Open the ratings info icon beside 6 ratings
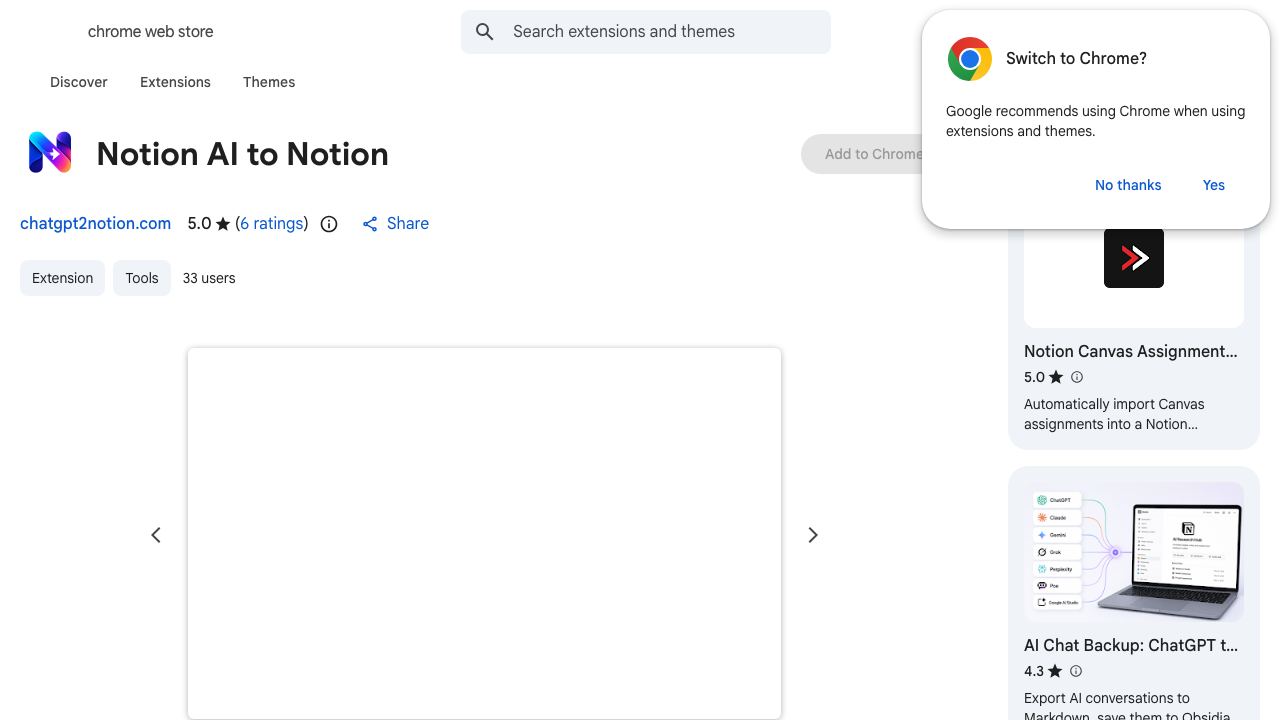The height and width of the screenshot is (720, 1280). coord(329,224)
